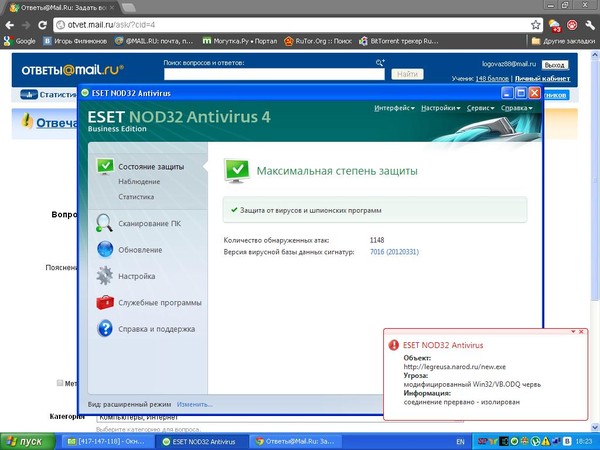600x450 pixels.
Task: Select the Наблюдение sub-item in ESET sidebar
Action: pyautogui.click(x=139, y=182)
